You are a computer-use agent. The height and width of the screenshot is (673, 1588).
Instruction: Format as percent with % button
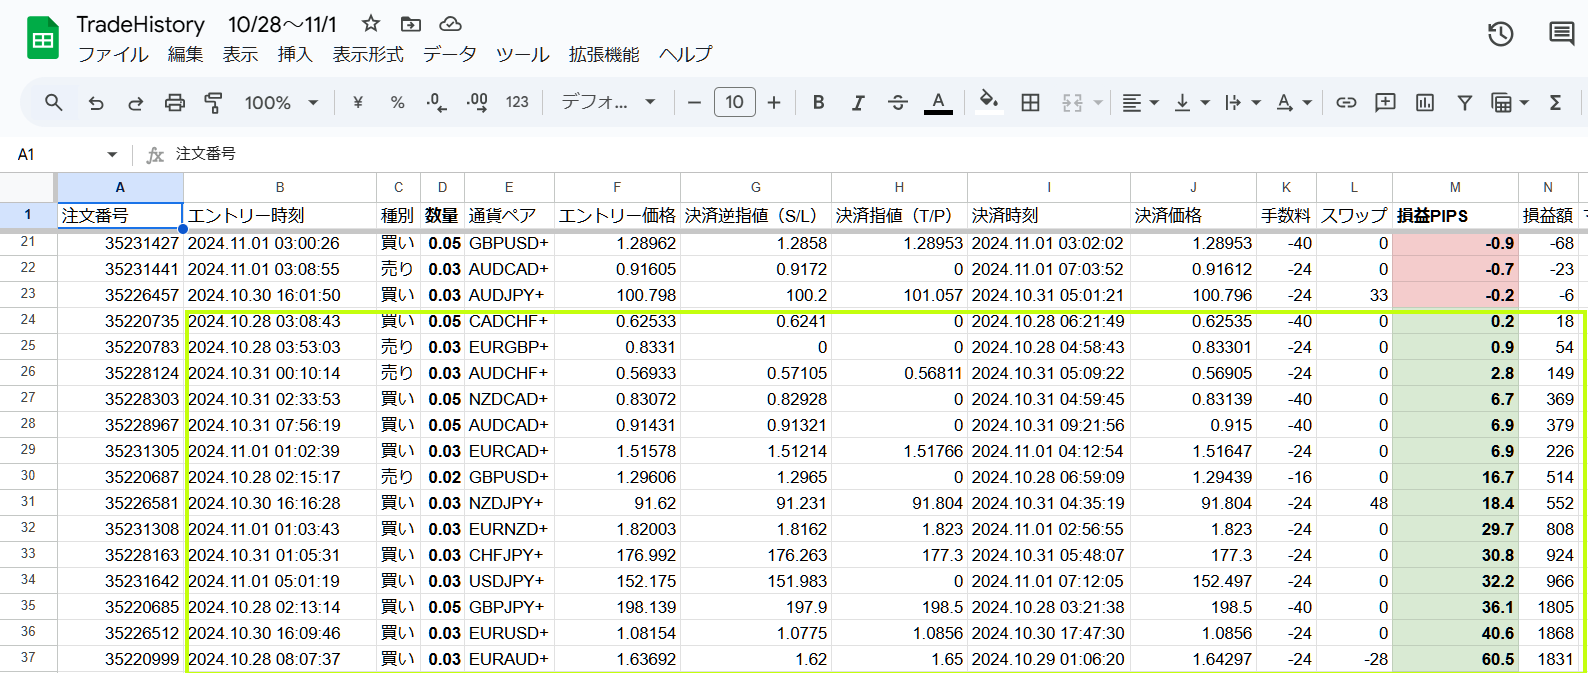(x=397, y=102)
